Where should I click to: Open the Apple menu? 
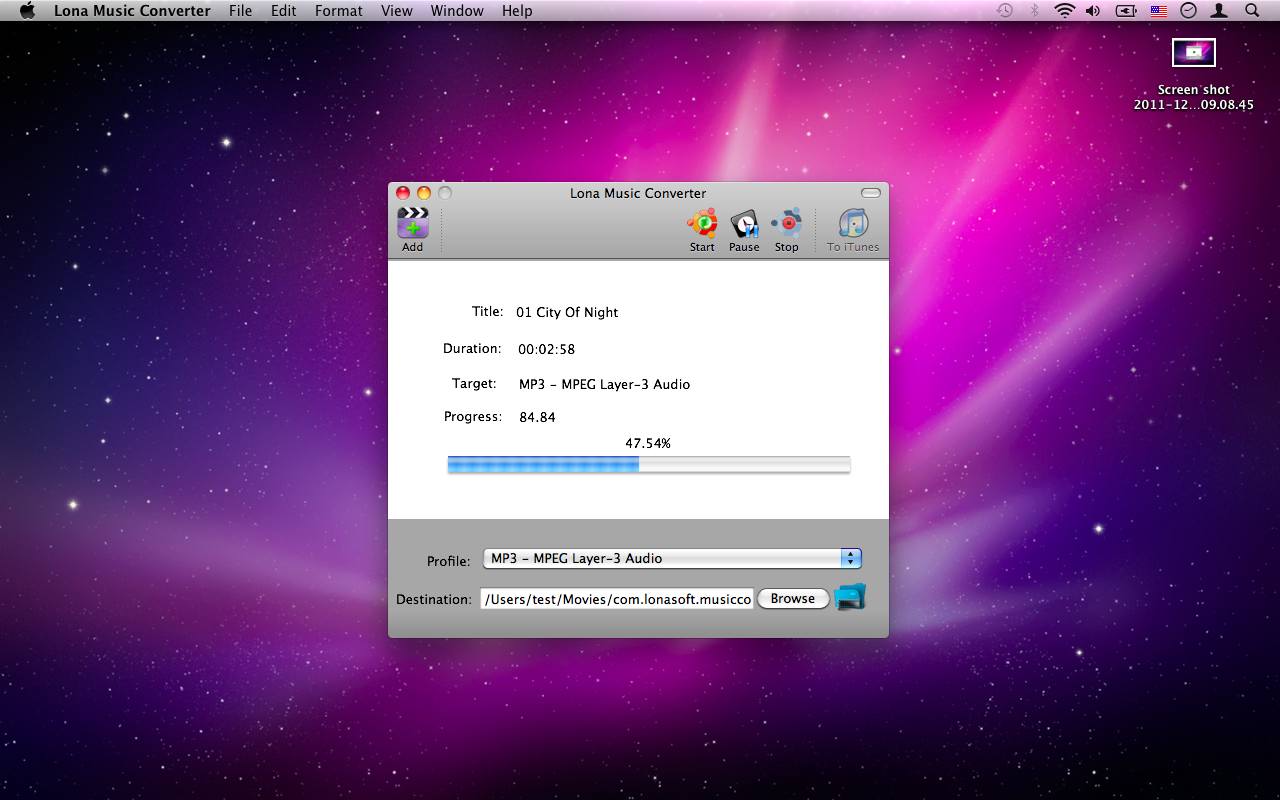point(27,11)
